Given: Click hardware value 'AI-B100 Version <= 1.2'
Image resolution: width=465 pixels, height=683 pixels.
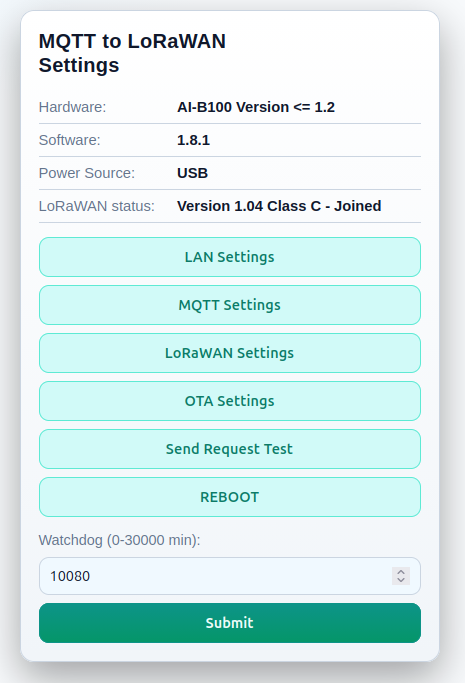Looking at the screenshot, I should tap(256, 107).
